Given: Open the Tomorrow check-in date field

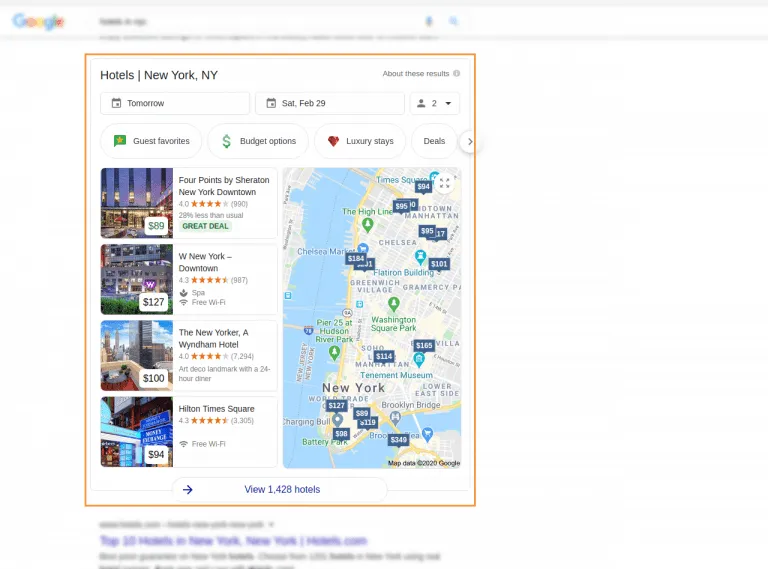Looking at the screenshot, I should [x=175, y=103].
